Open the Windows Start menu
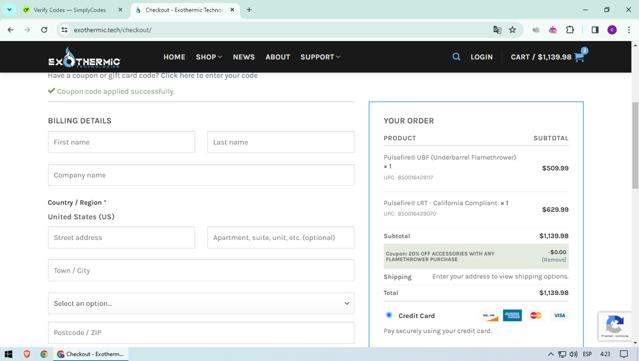This screenshot has width=639, height=361. [8, 354]
